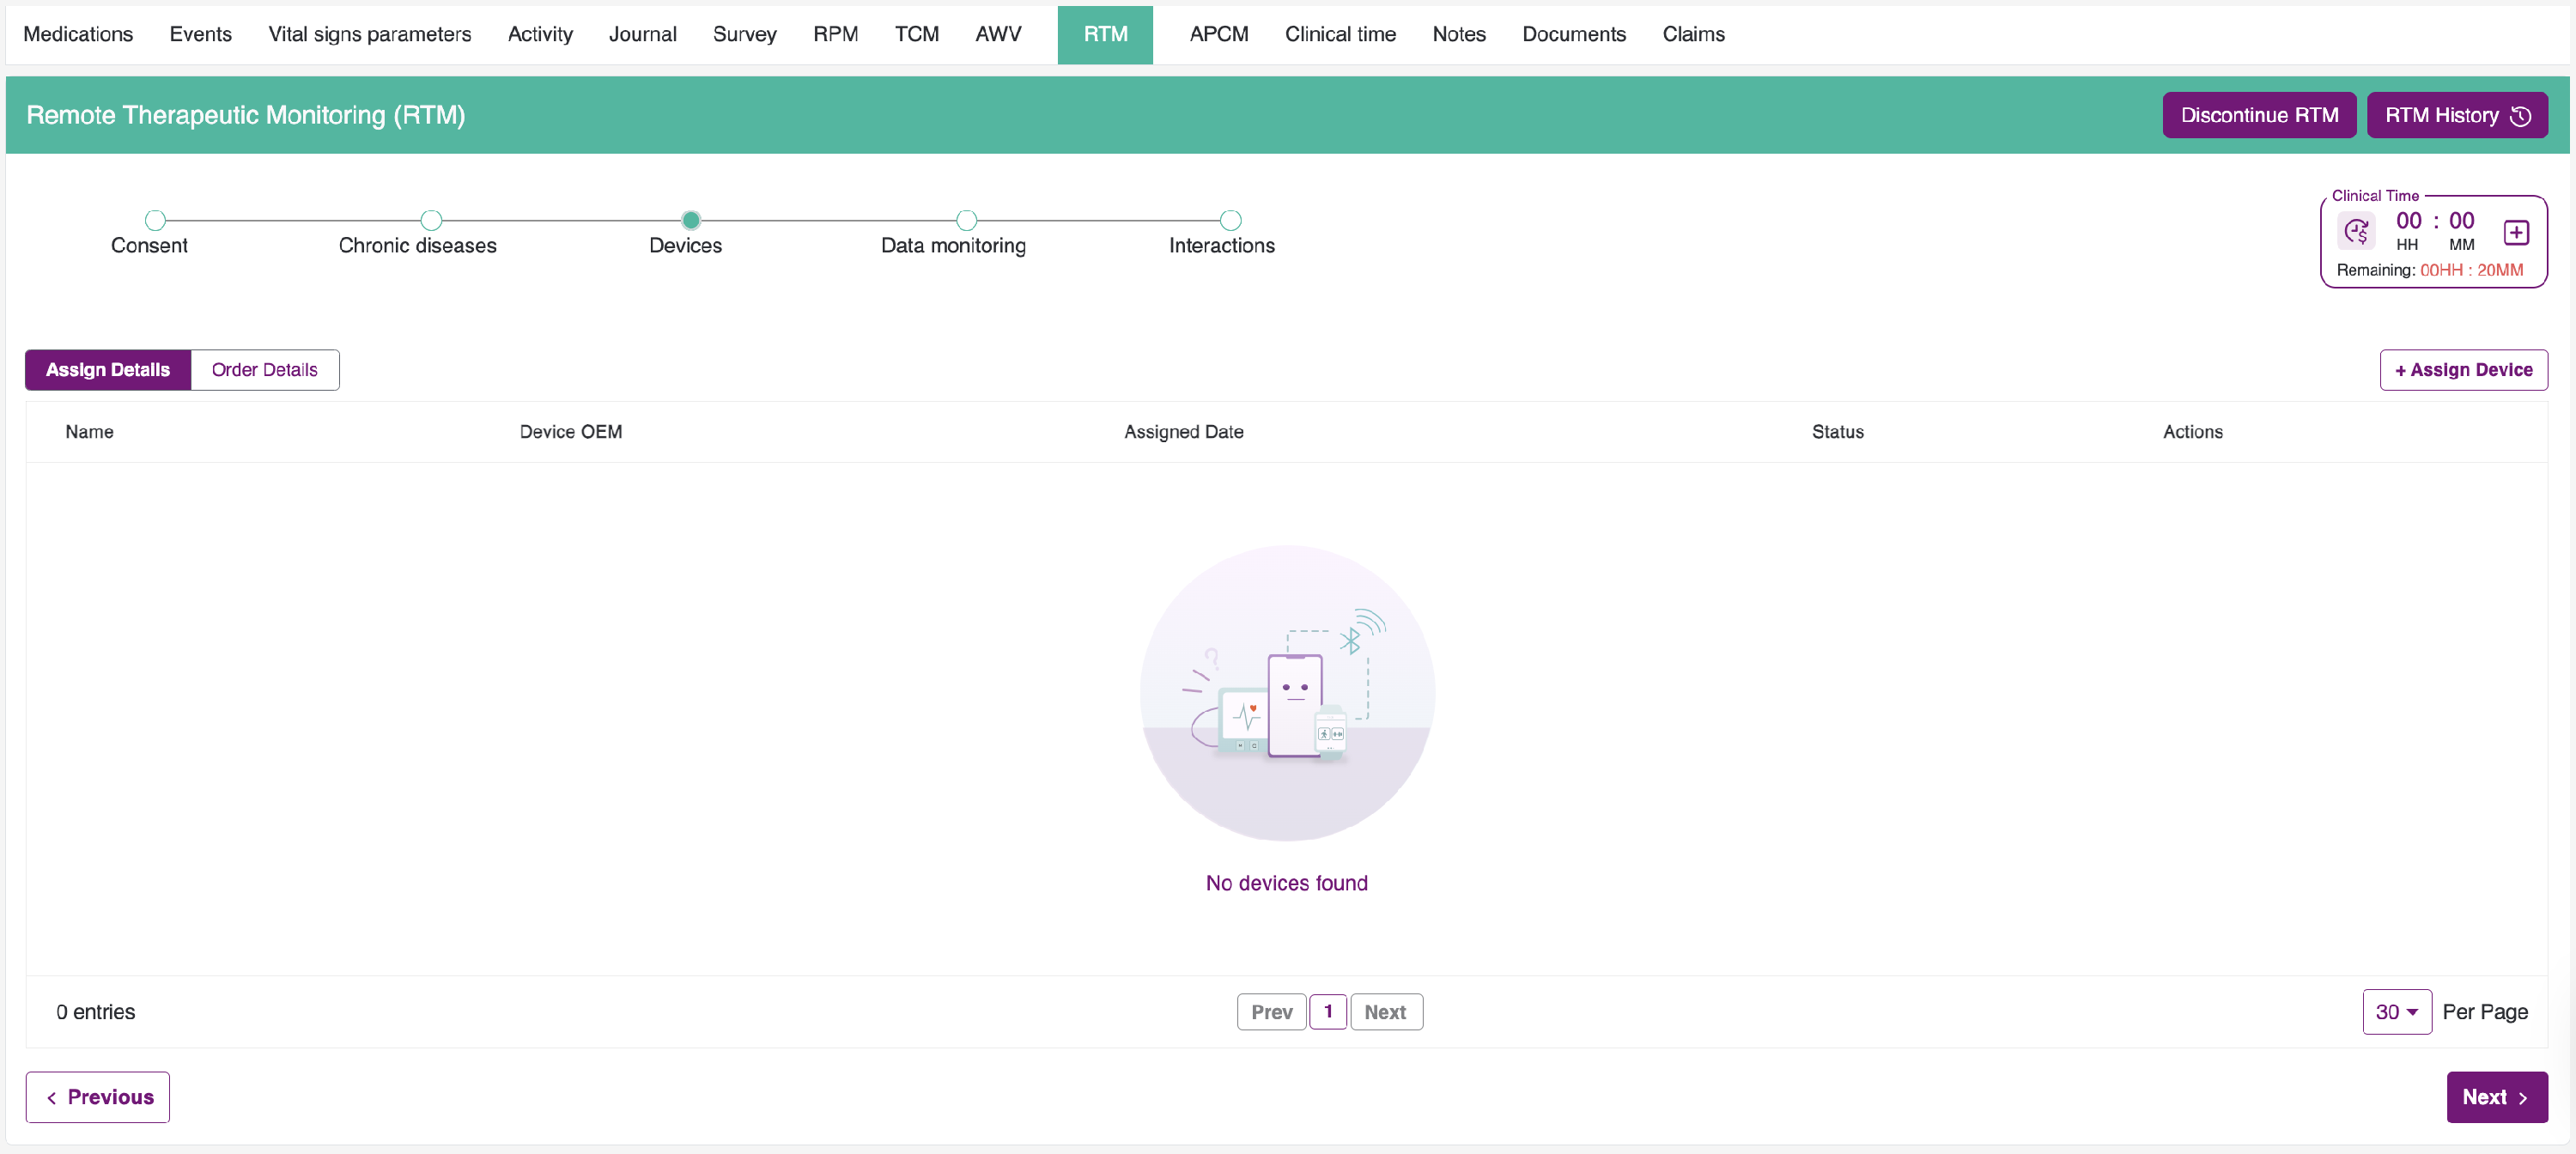Click page number 1 in pagination
The height and width of the screenshot is (1154, 2576).
coord(1328,1012)
